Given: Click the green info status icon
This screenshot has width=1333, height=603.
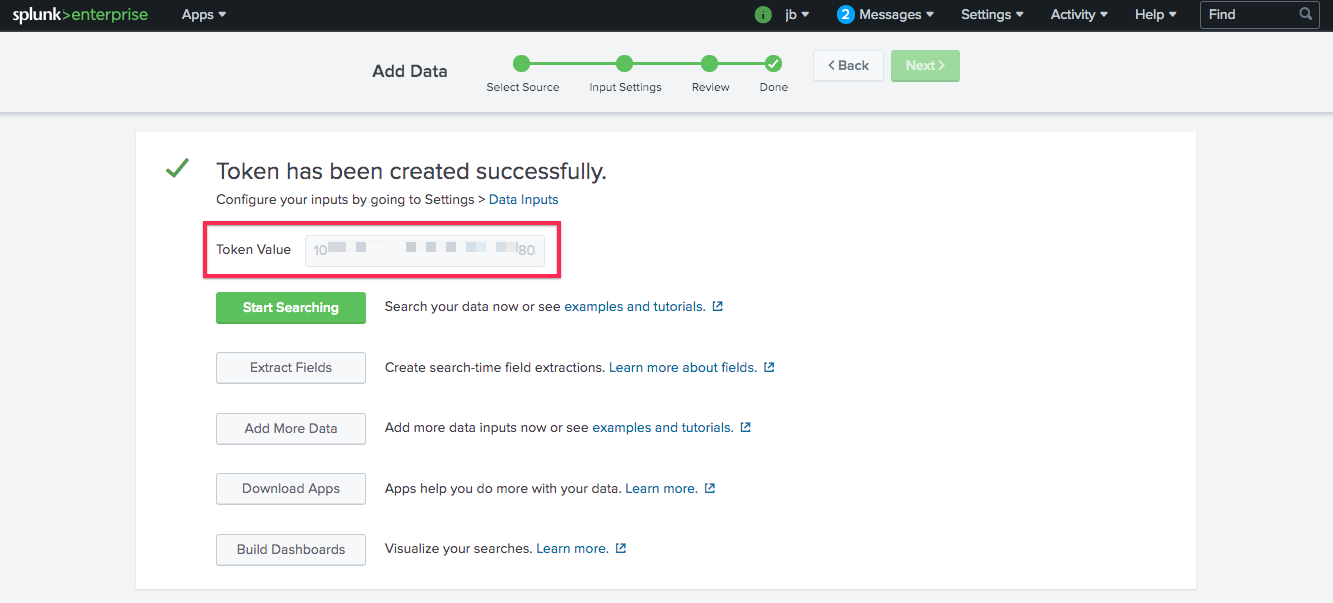Looking at the screenshot, I should pos(763,15).
